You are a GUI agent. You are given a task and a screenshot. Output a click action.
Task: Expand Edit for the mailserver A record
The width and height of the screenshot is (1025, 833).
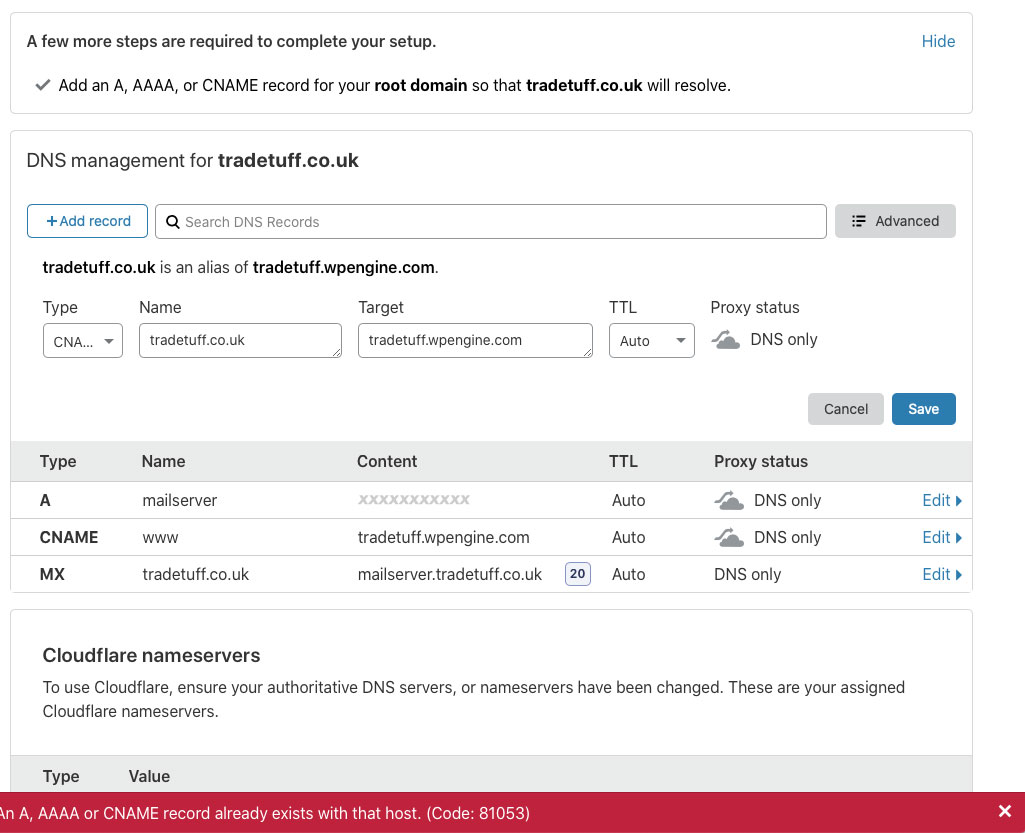(x=941, y=500)
